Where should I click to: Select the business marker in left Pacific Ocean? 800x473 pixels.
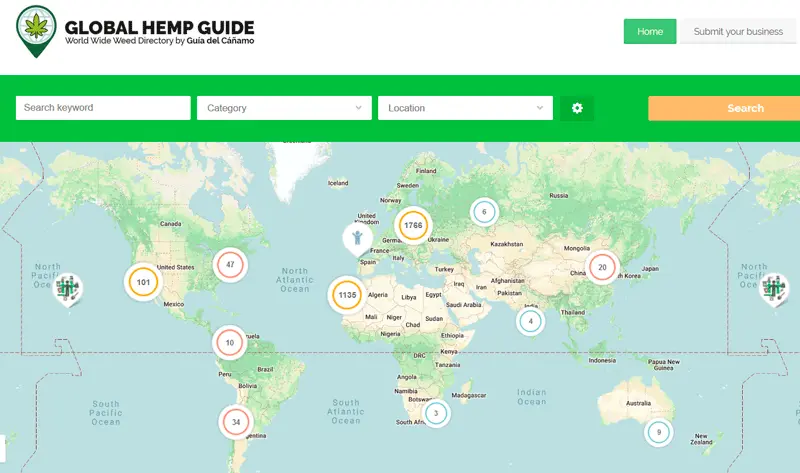(x=68, y=289)
